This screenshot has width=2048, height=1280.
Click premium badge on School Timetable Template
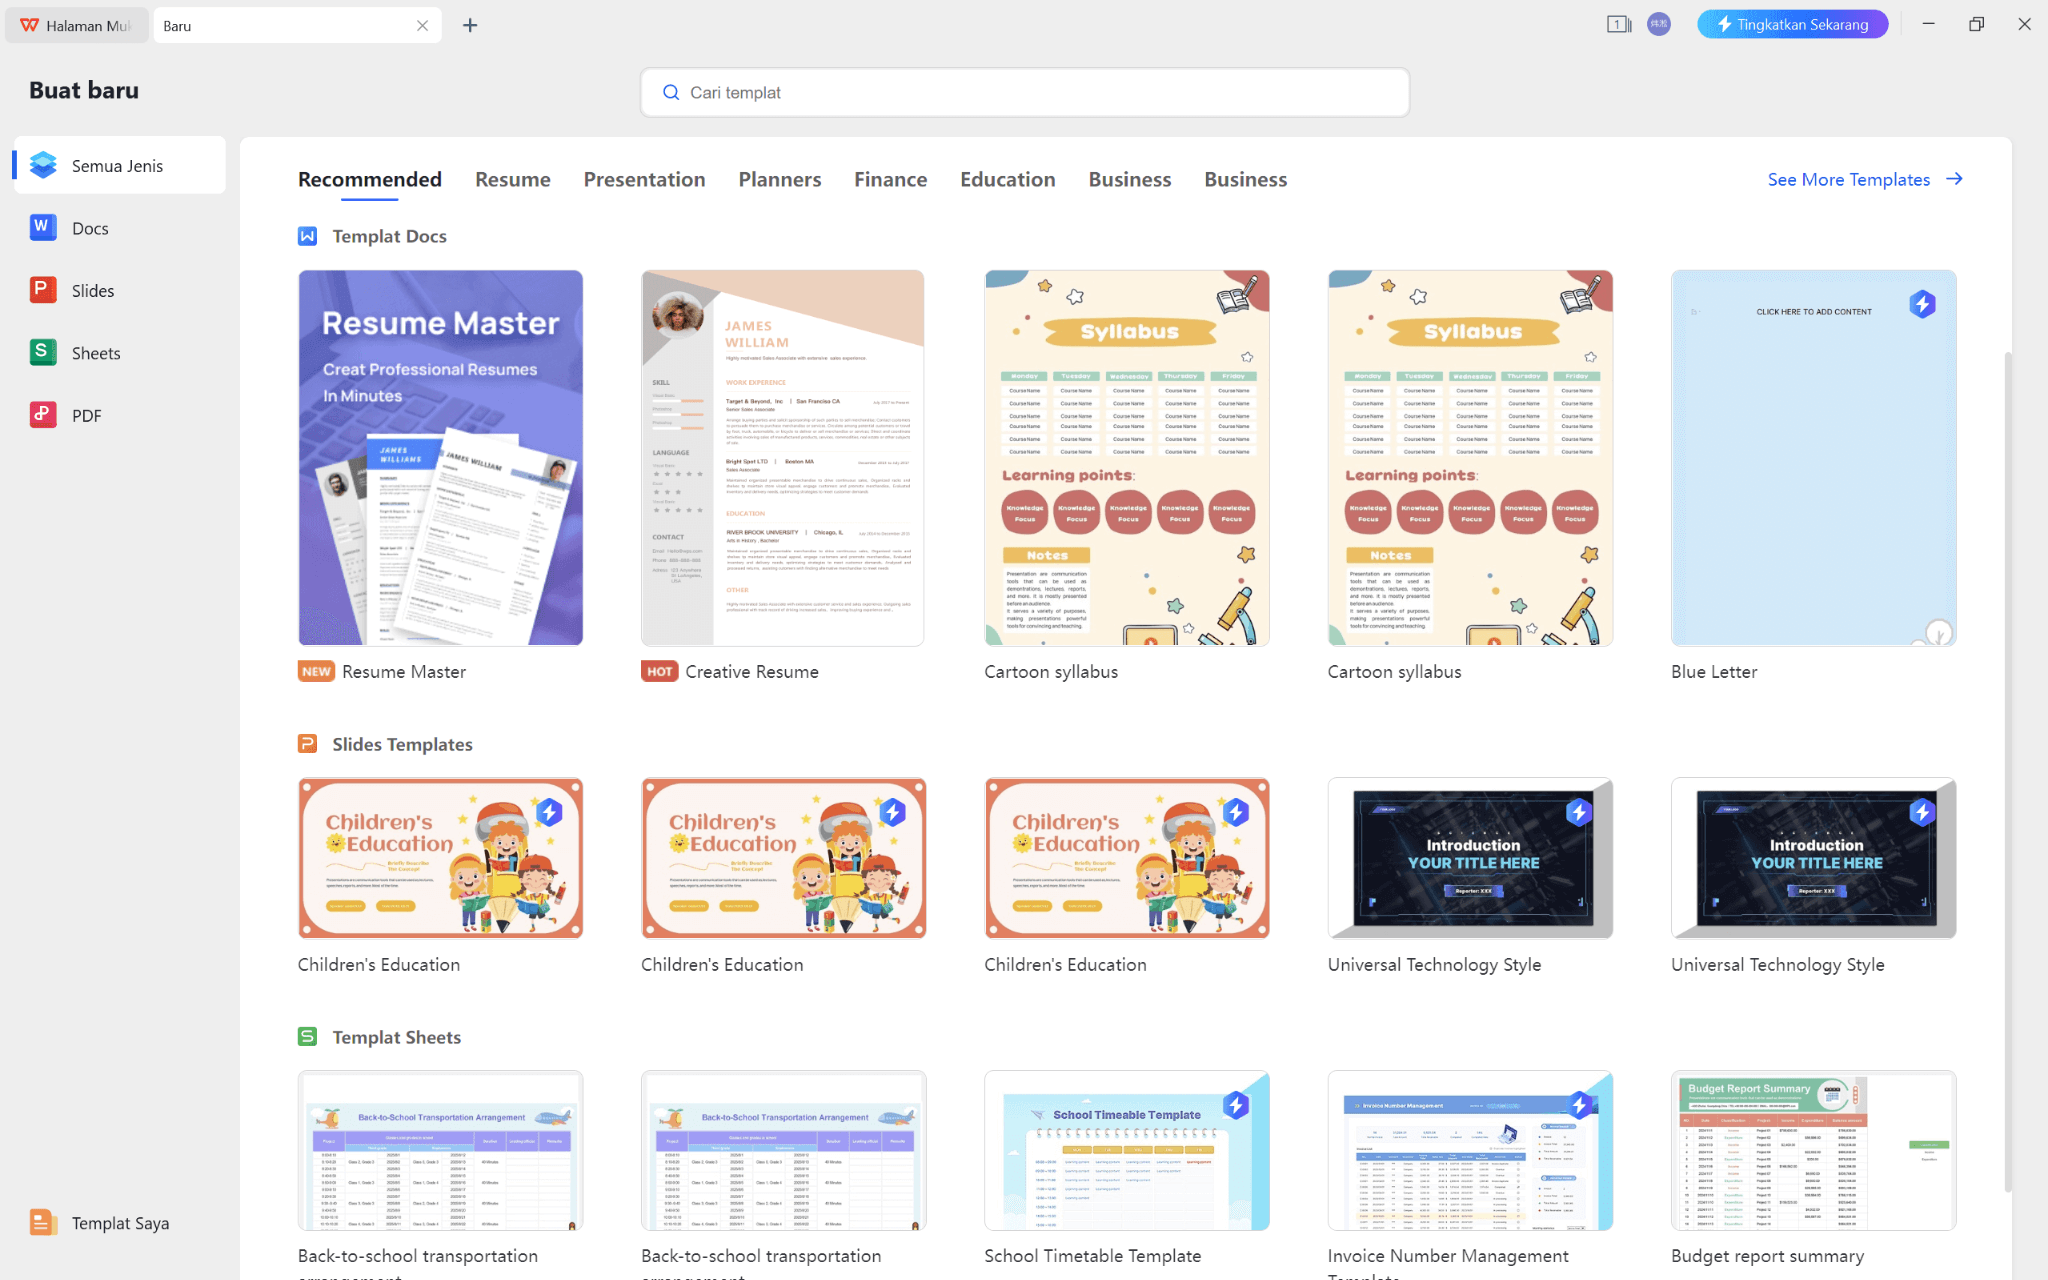[1235, 1106]
